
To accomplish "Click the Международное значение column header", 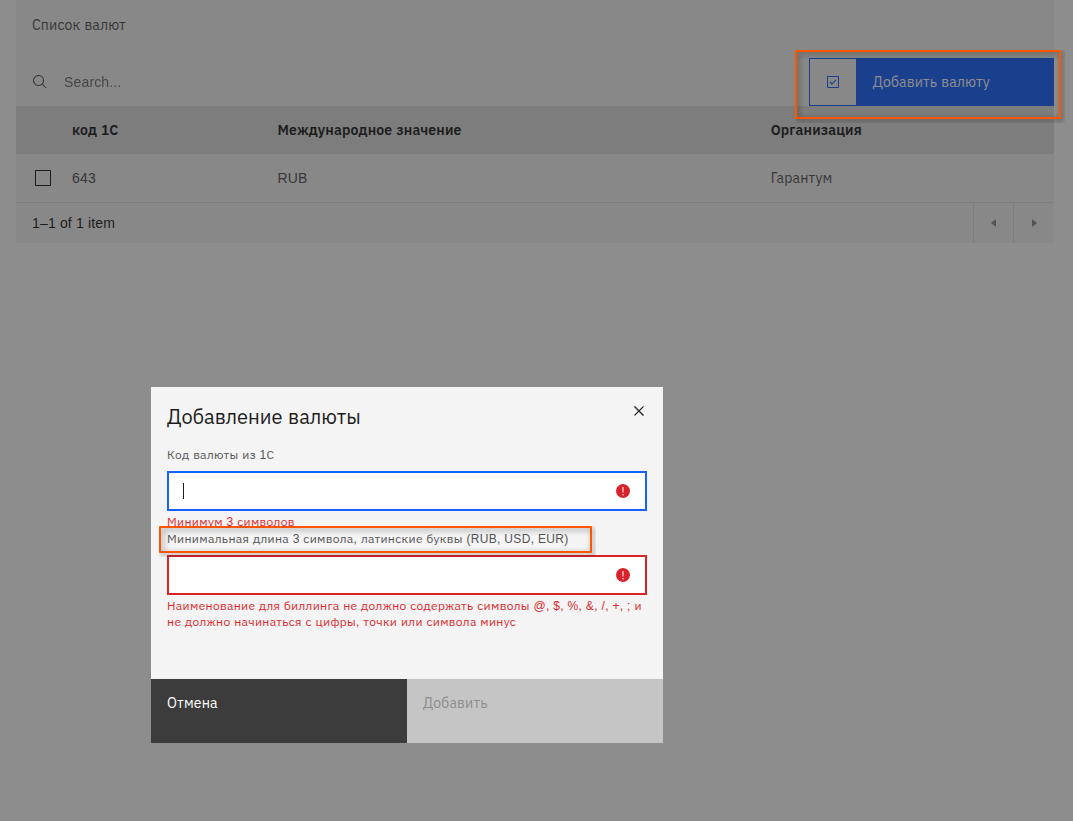I will 369,130.
